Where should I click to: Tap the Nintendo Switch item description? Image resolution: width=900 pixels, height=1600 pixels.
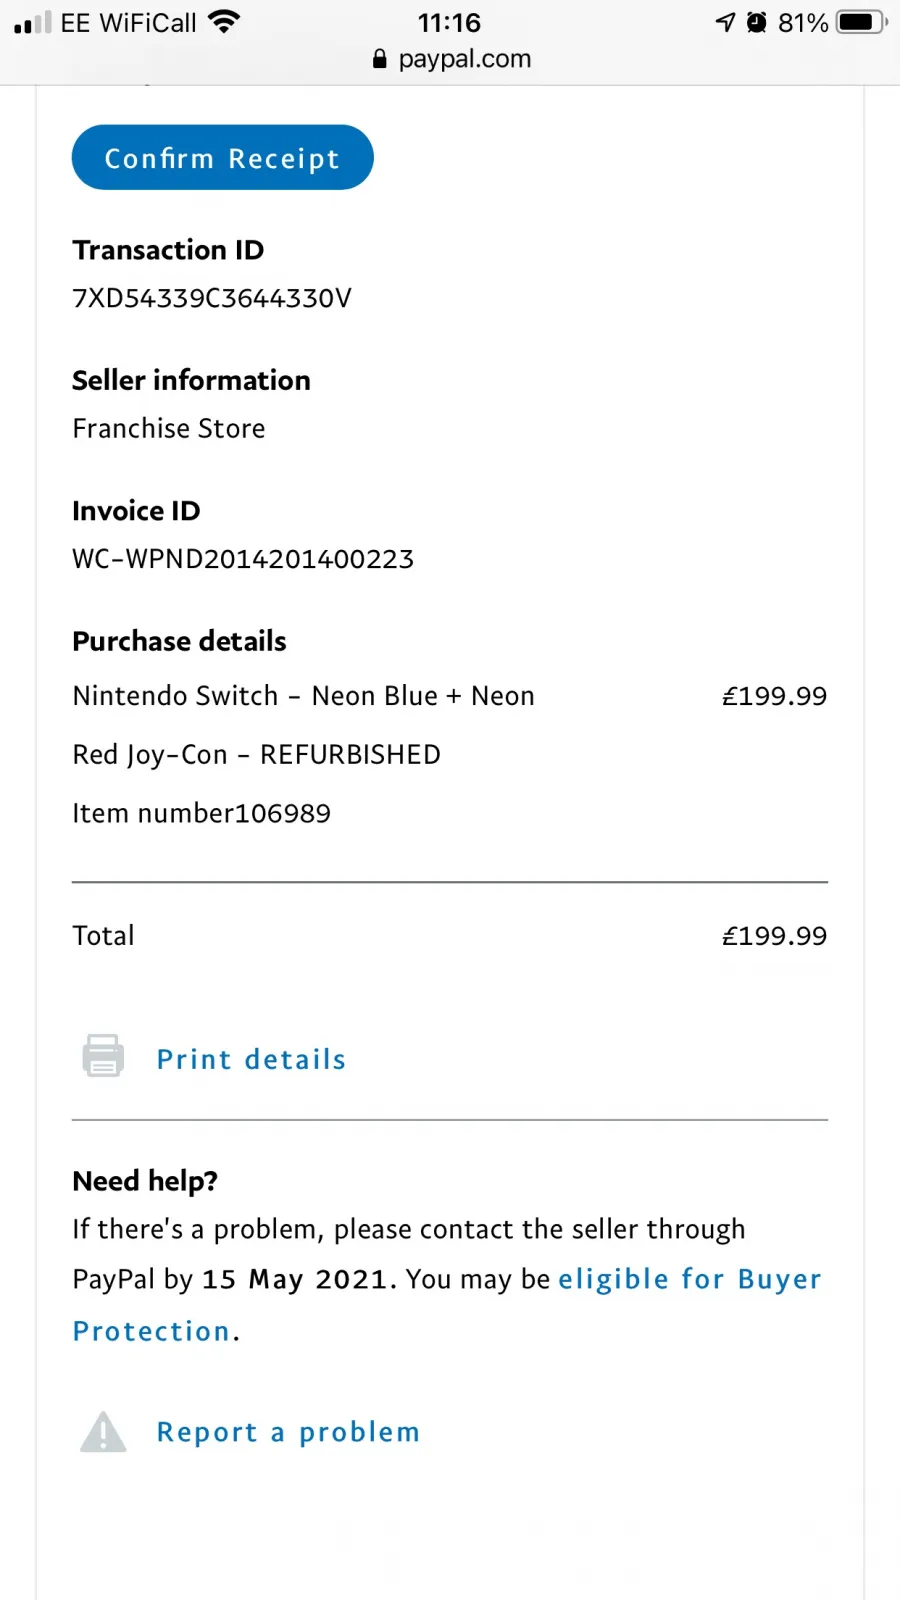point(304,725)
